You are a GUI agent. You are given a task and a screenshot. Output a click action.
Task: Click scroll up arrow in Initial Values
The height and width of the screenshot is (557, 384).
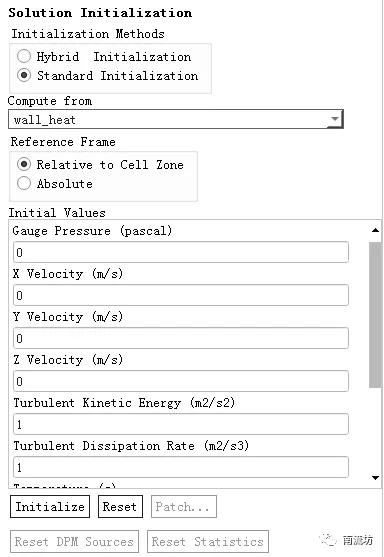pyautogui.click(x=375, y=230)
